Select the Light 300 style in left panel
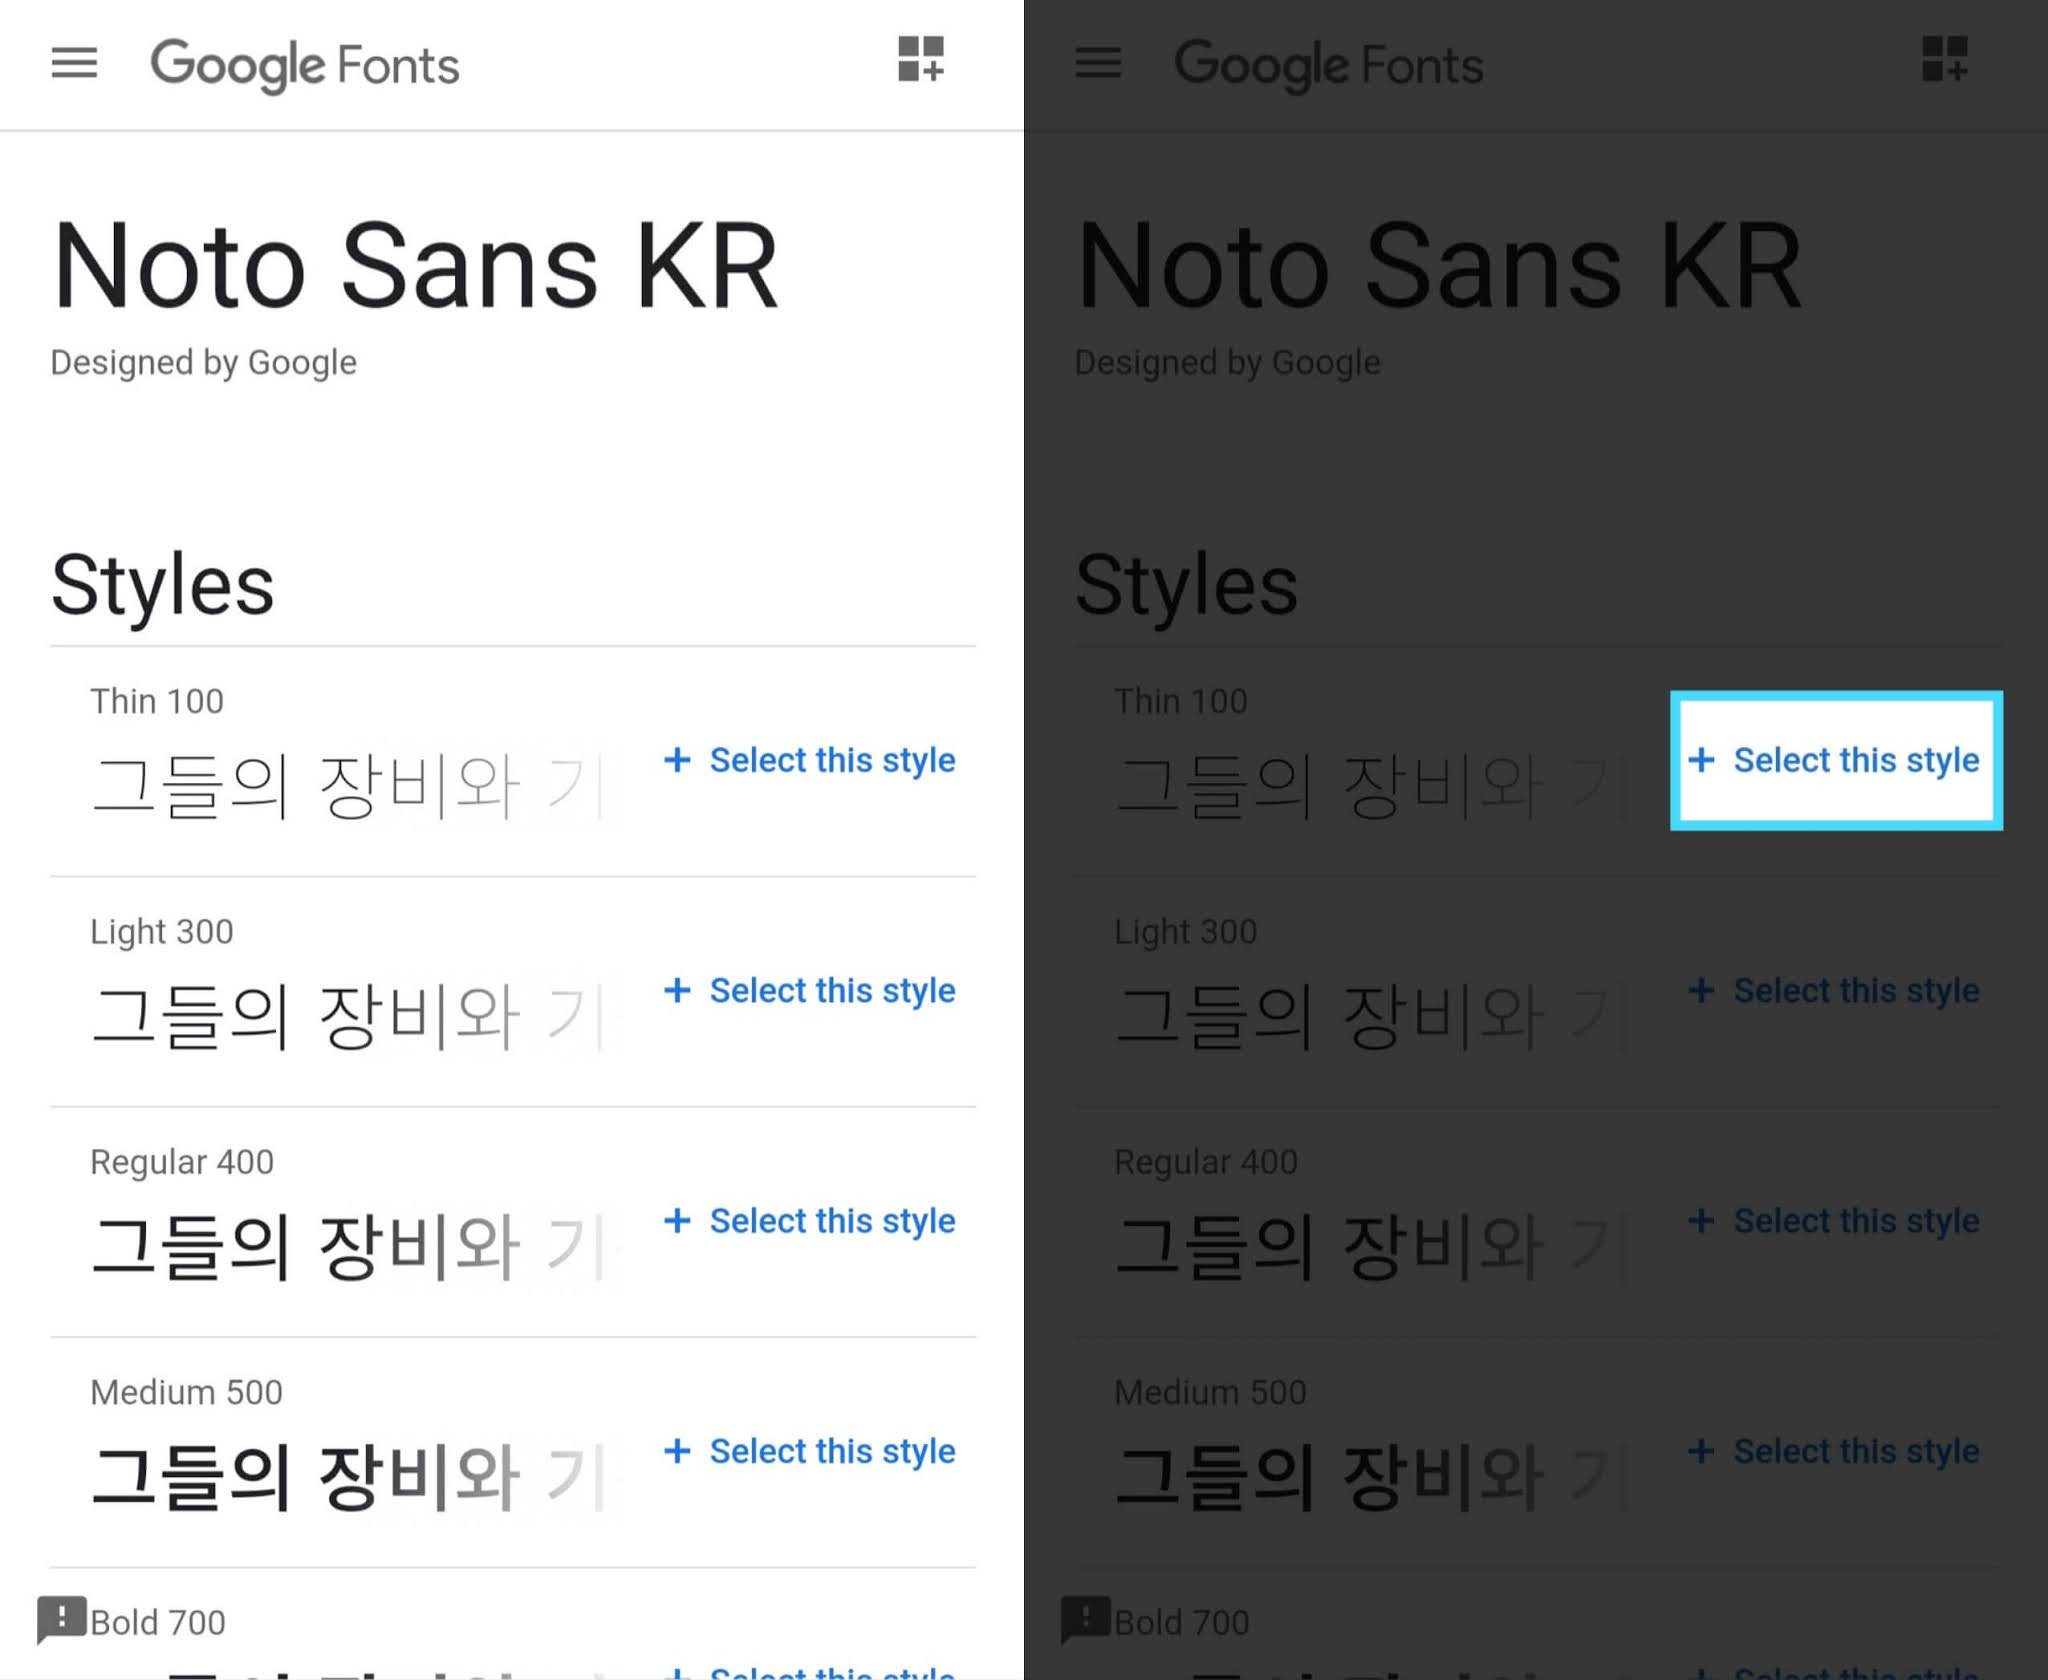This screenshot has width=2048, height=1680. (x=810, y=990)
